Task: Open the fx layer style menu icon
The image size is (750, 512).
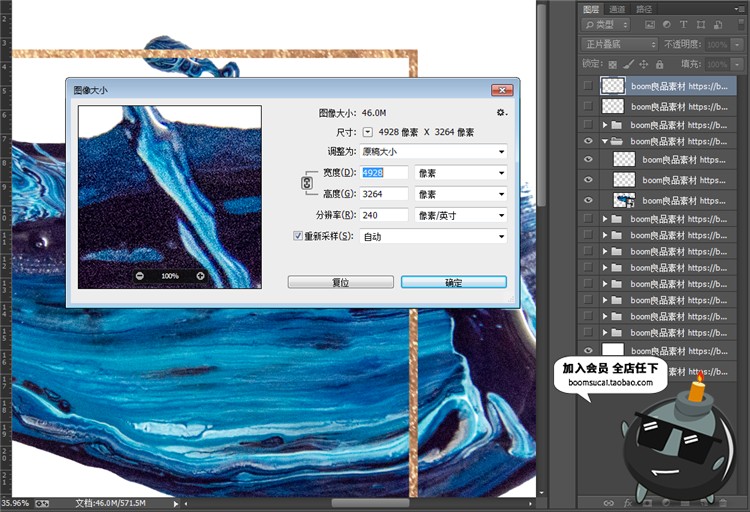Action: 628,503
